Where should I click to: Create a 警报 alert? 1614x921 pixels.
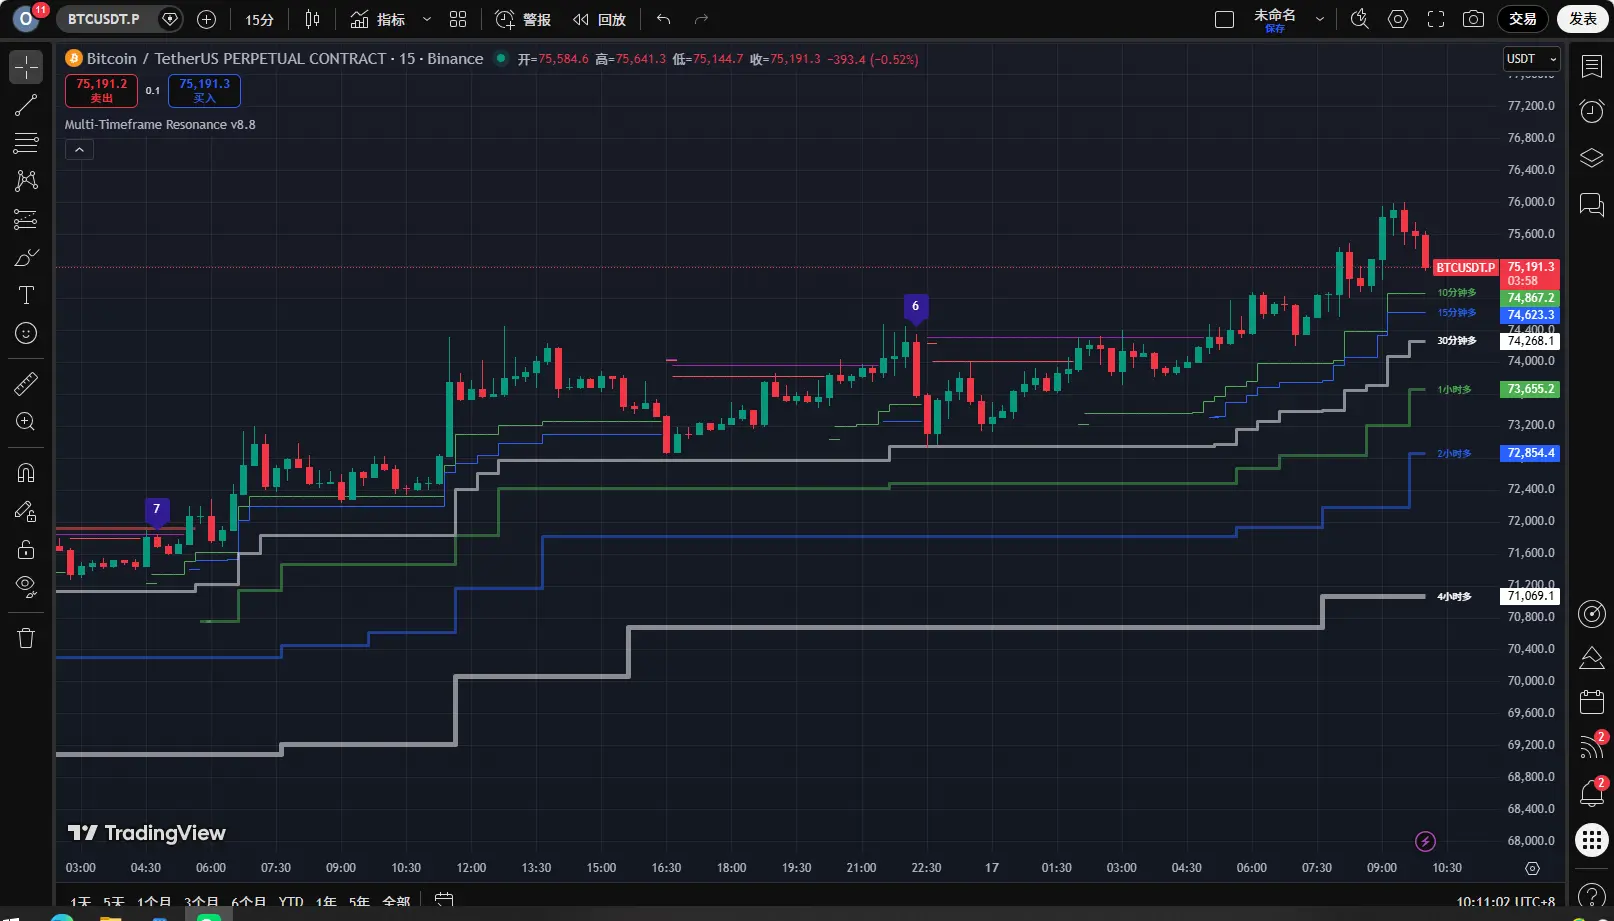pyautogui.click(x=523, y=19)
